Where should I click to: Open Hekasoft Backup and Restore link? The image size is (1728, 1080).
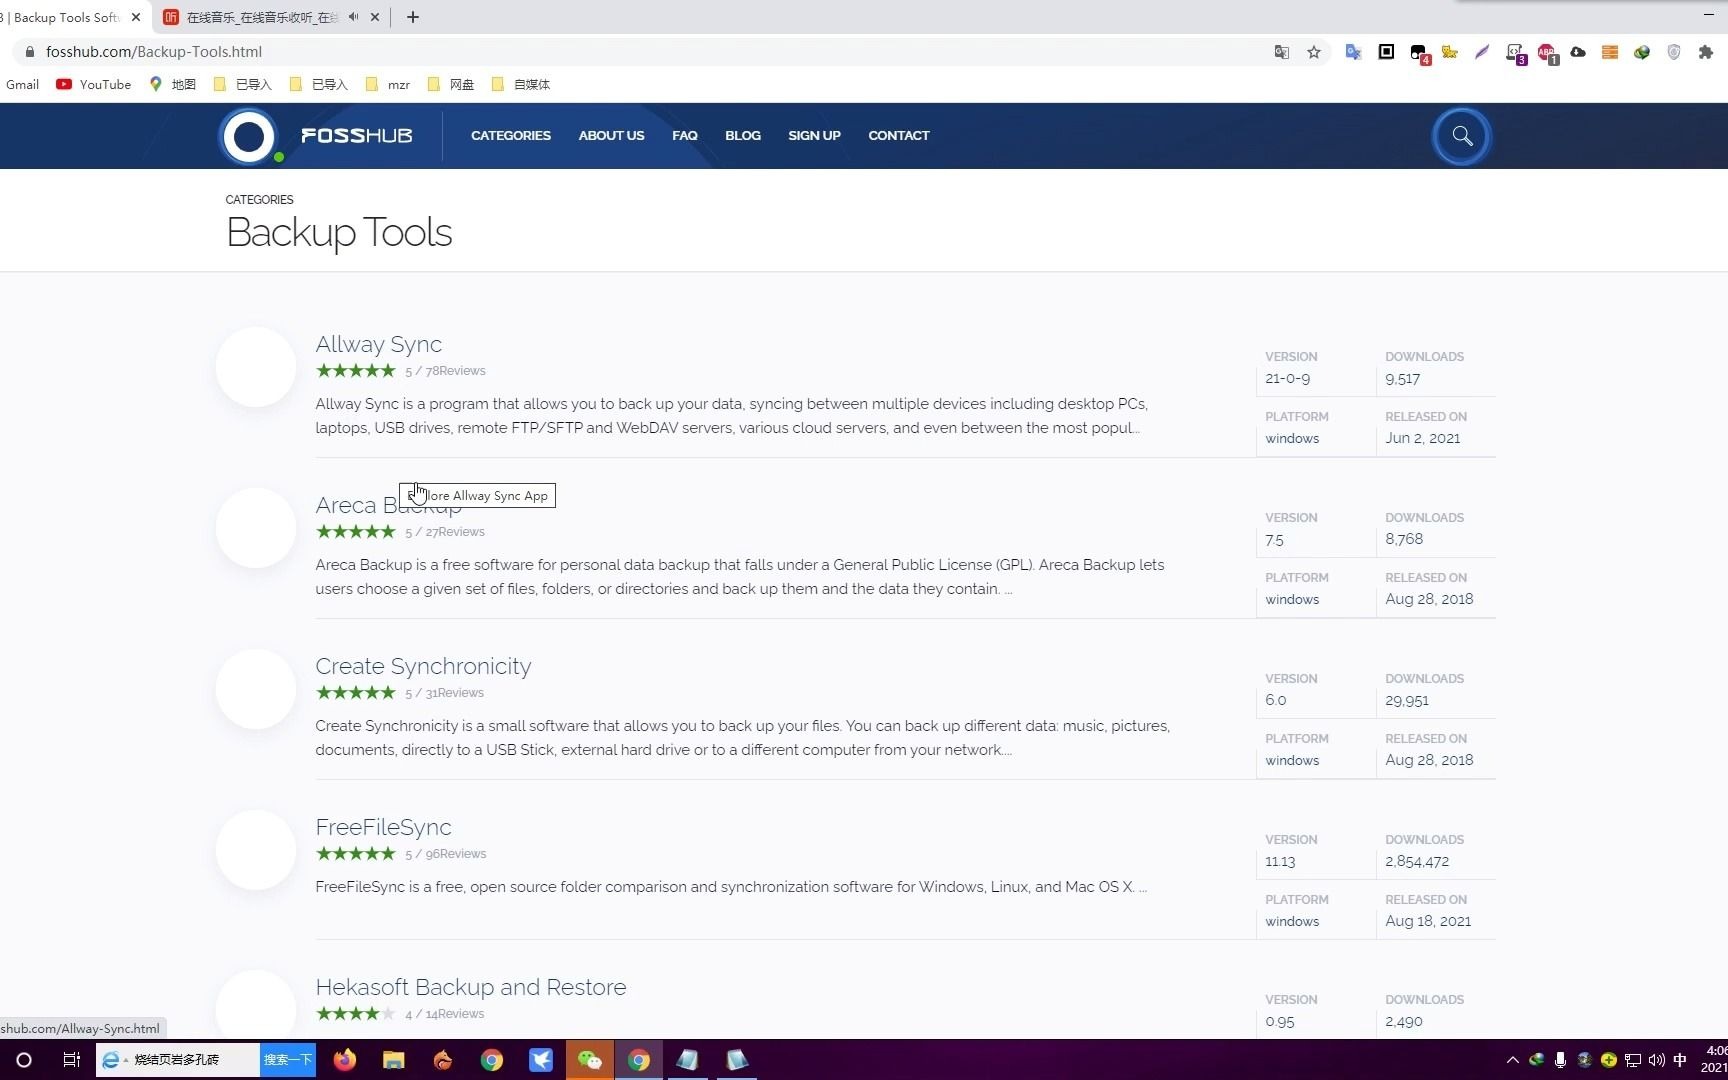pos(470,987)
